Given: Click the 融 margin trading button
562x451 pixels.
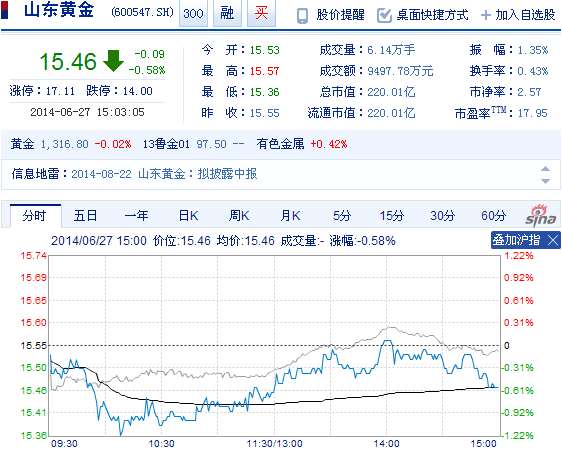Looking at the screenshot, I should coord(227,13).
